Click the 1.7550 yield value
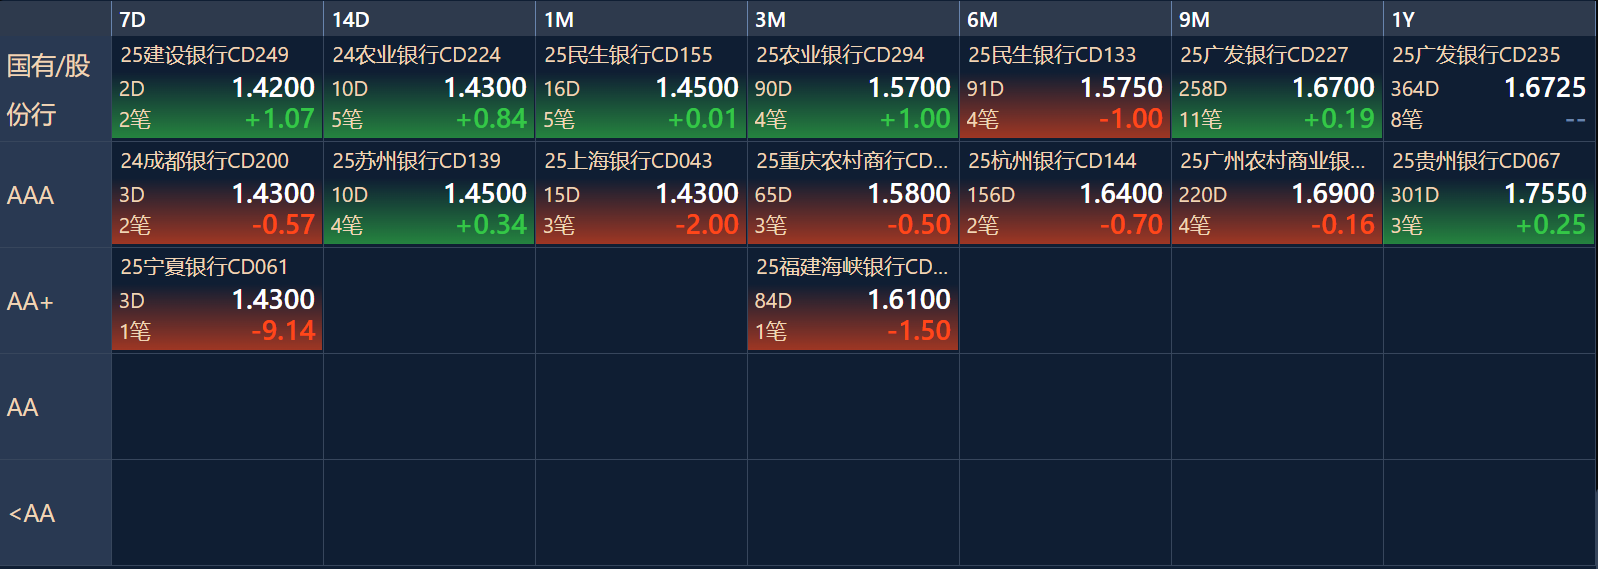This screenshot has height=569, width=1598. 1545,194
